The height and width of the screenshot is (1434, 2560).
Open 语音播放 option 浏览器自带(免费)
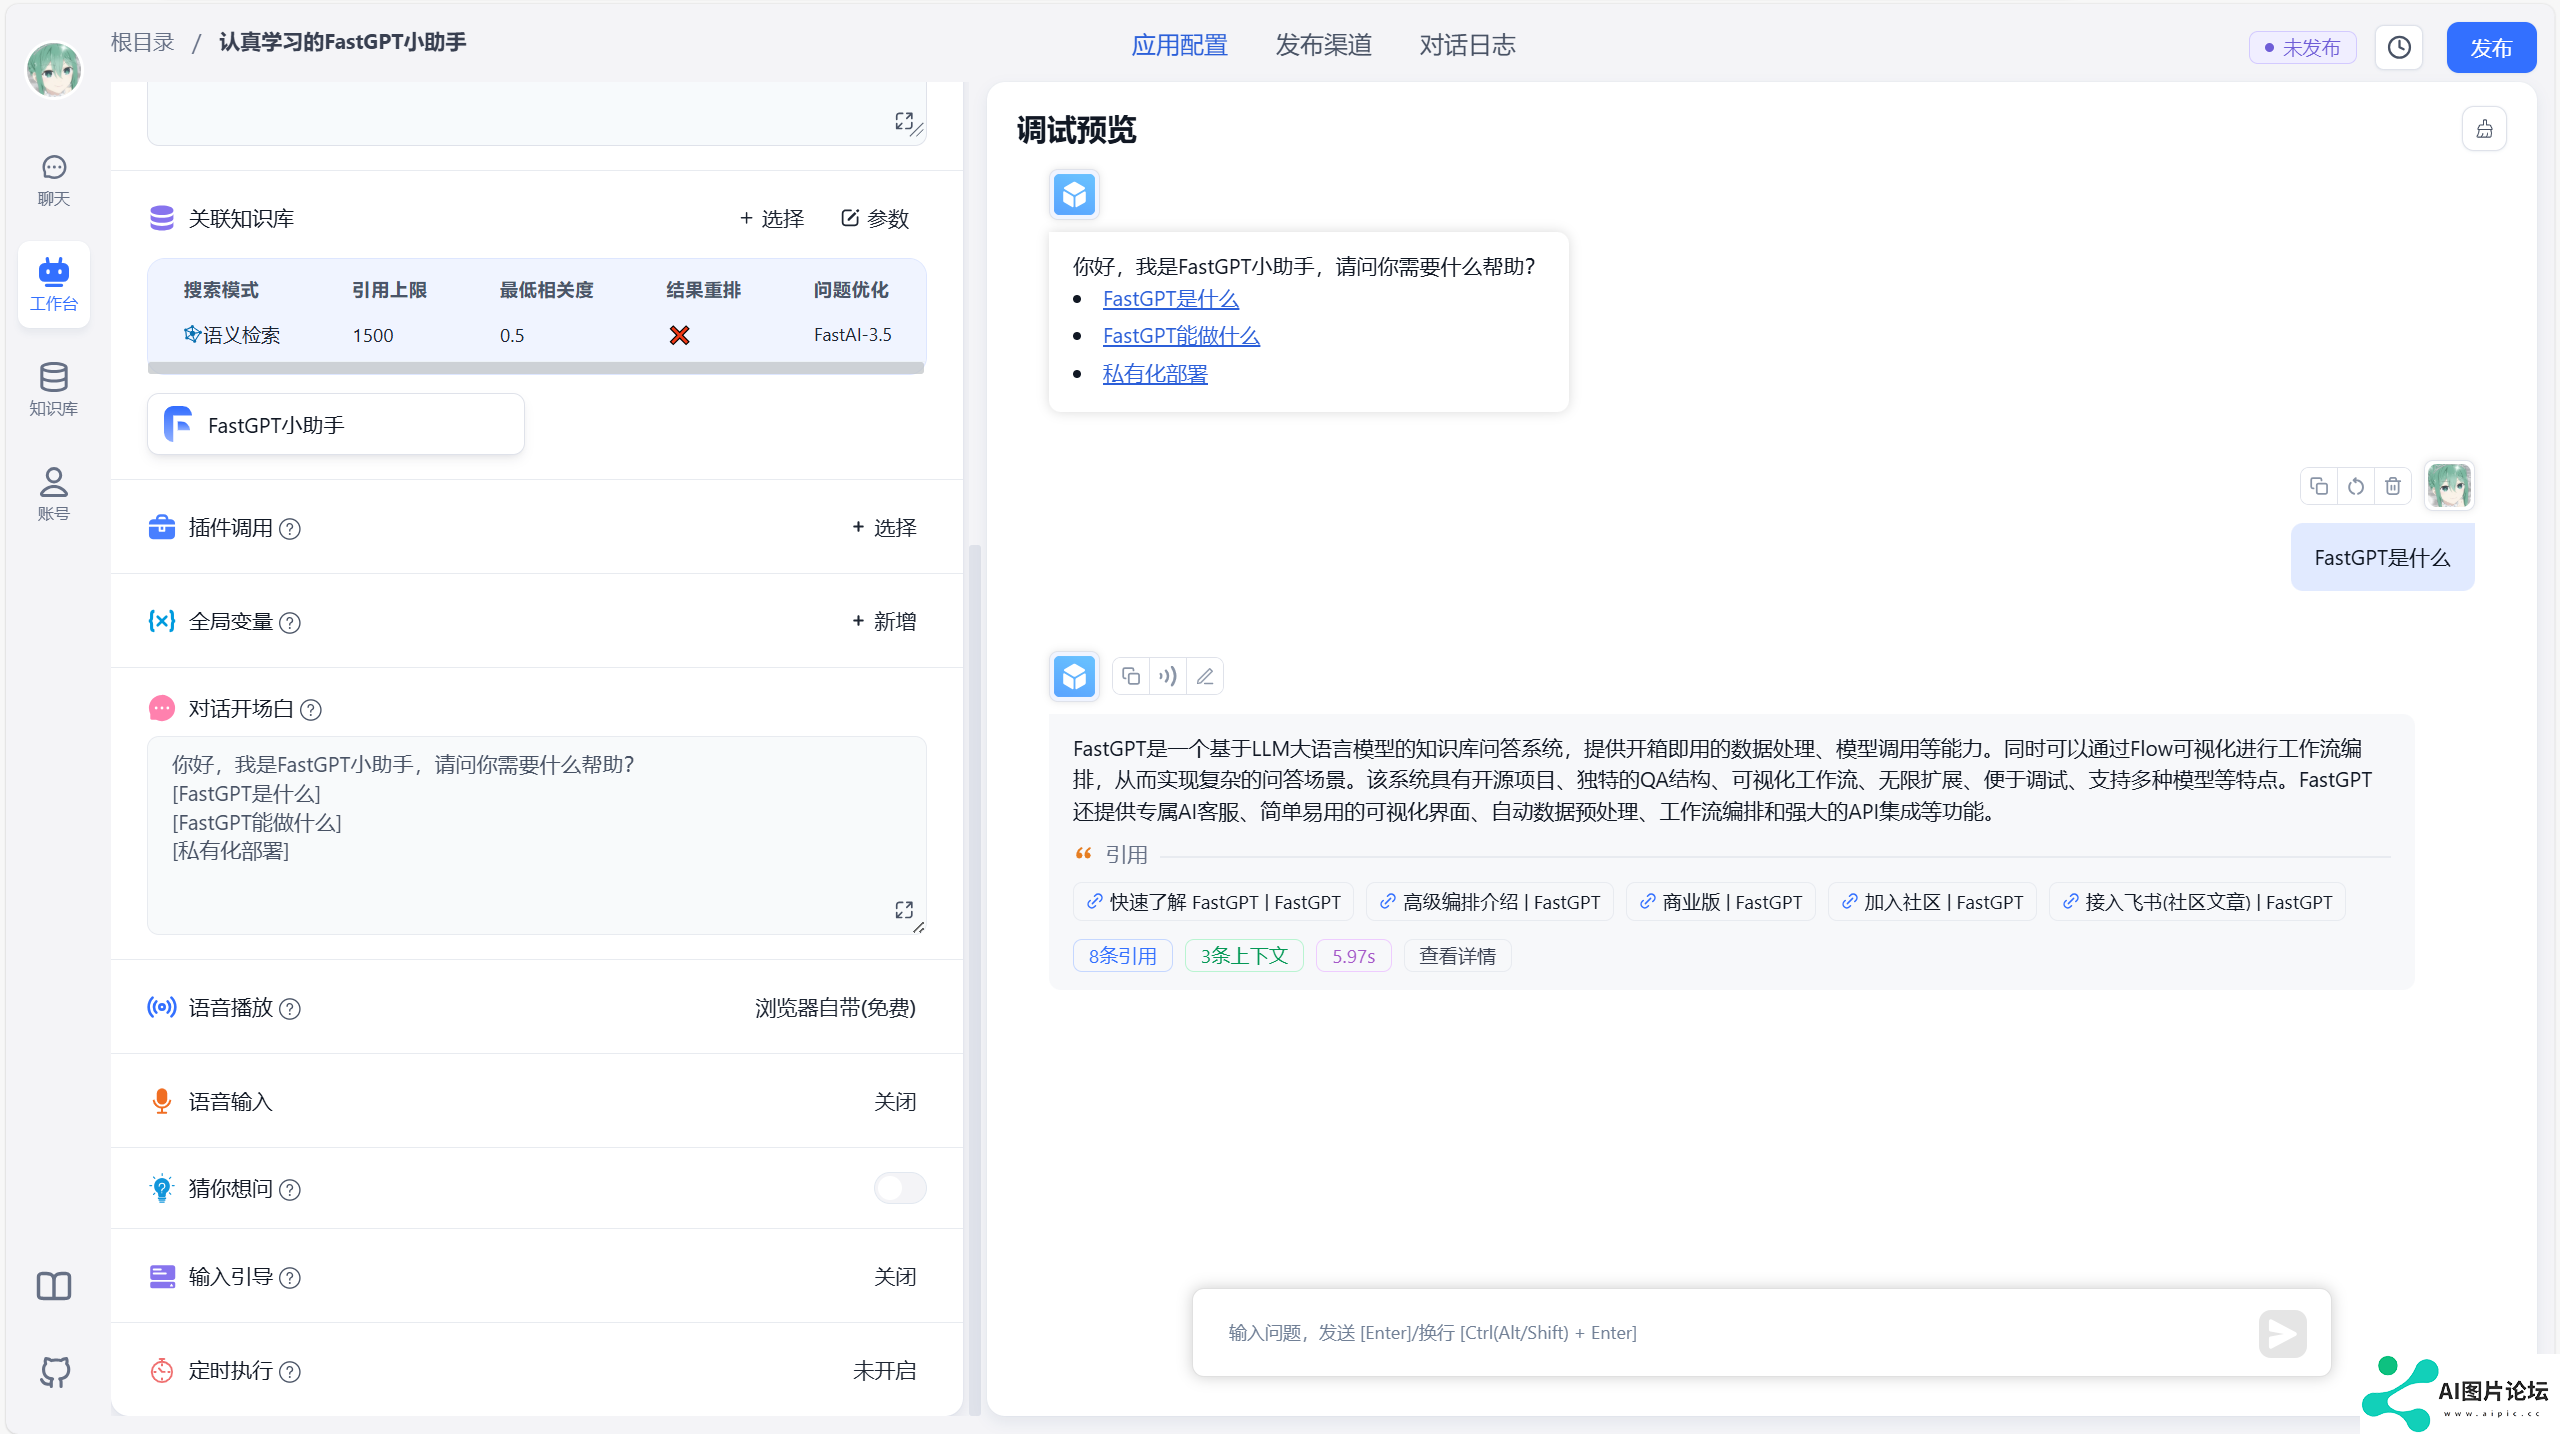click(835, 1008)
